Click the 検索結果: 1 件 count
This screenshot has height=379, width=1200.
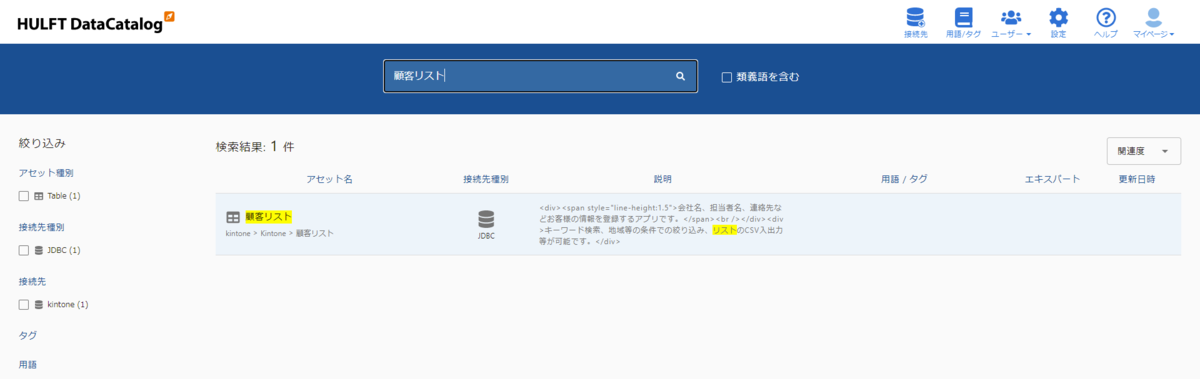[x=255, y=146]
